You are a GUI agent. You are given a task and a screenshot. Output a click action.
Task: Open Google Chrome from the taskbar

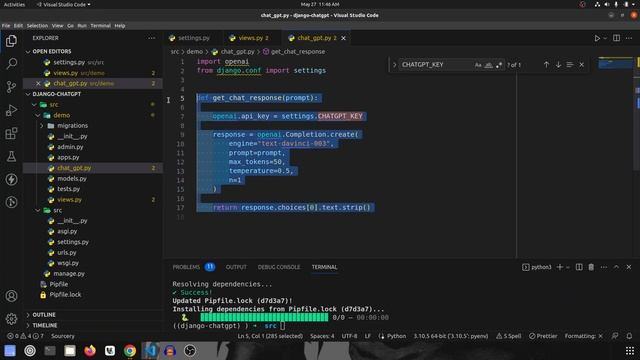point(130,351)
